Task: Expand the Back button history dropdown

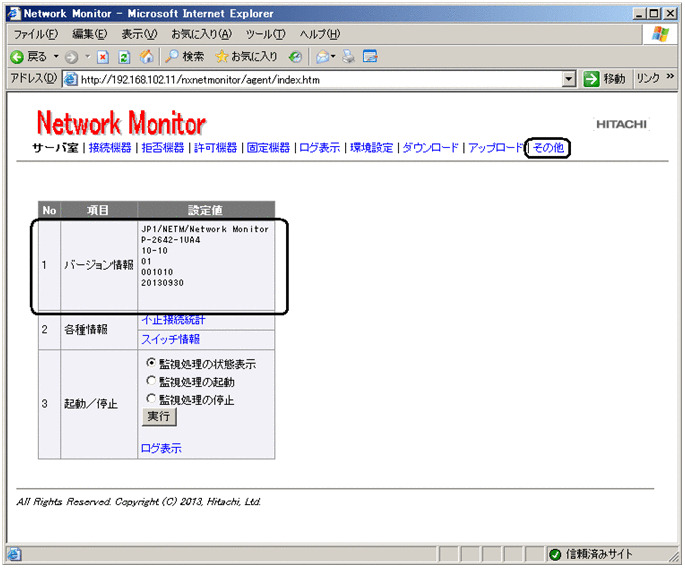Action: pos(56,56)
